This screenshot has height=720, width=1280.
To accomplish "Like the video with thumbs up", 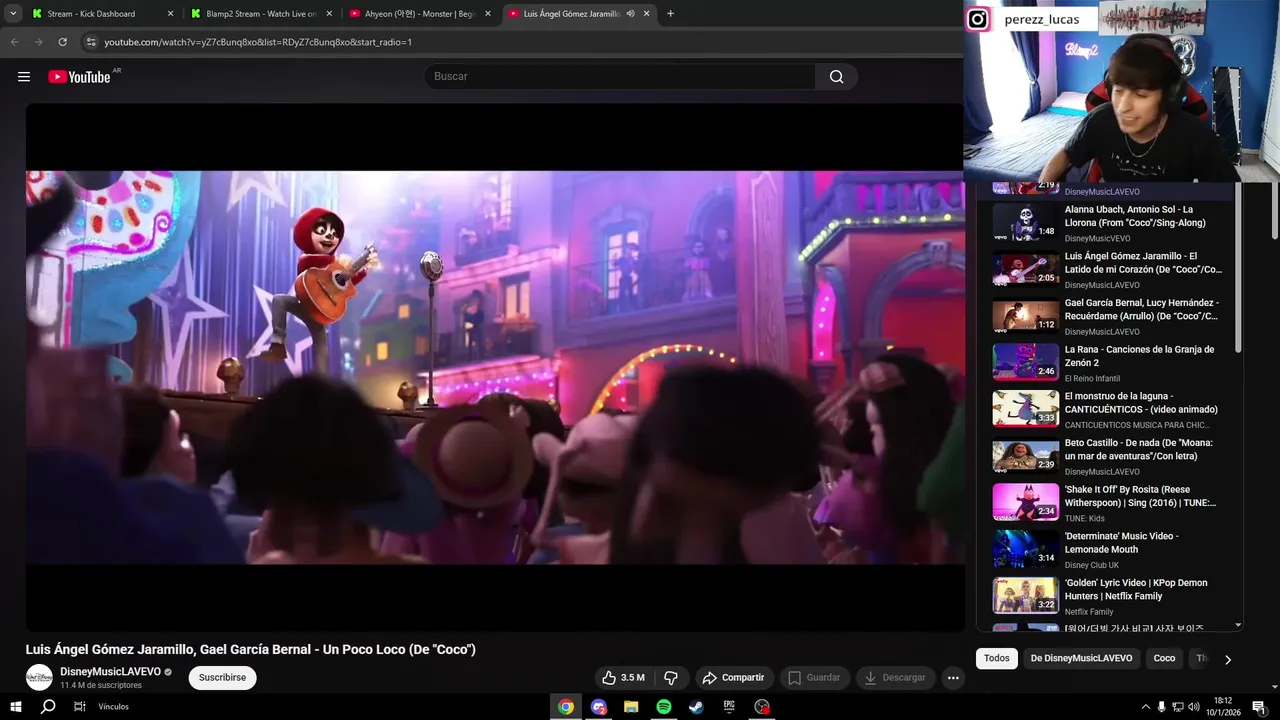I will point(624,678).
